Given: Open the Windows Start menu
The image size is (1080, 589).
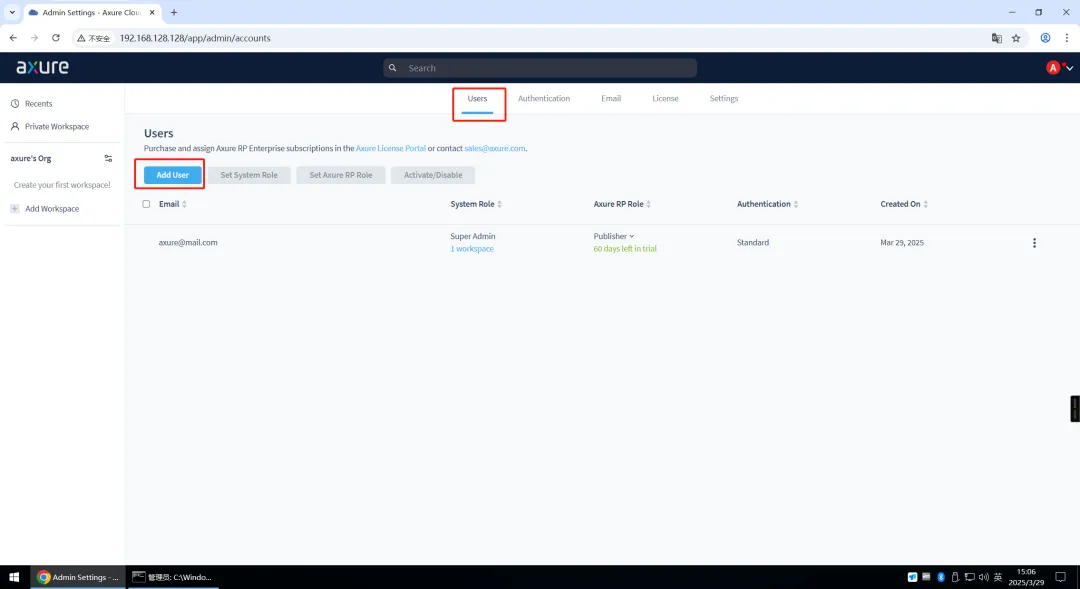Looking at the screenshot, I should 14,577.
